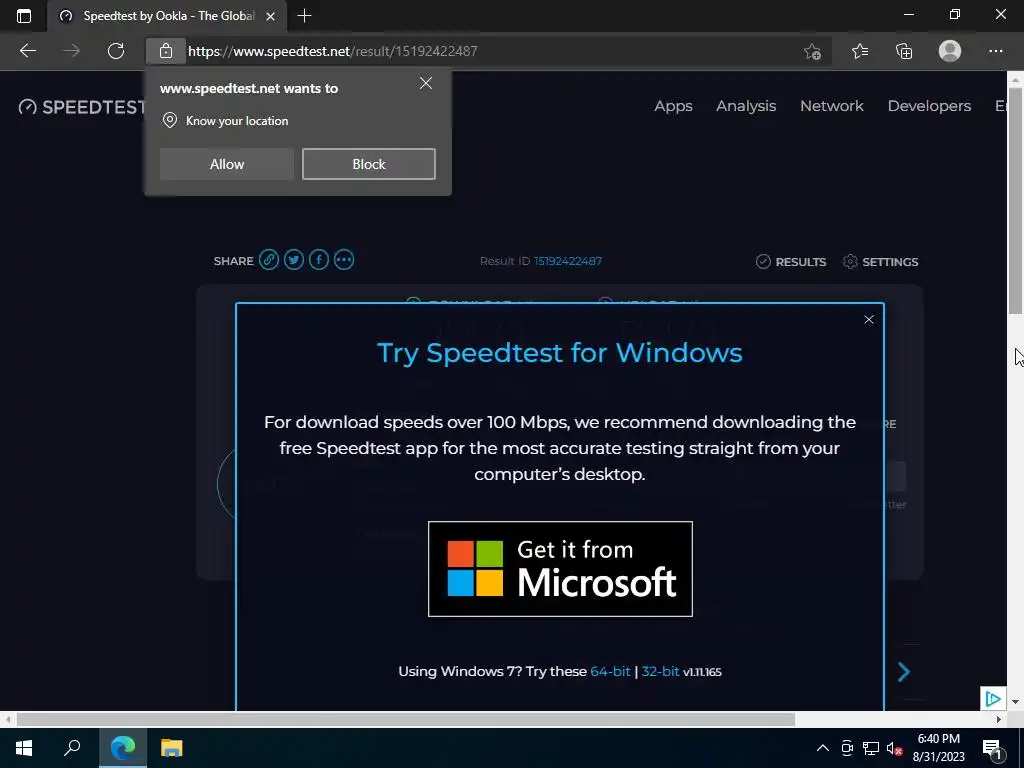The height and width of the screenshot is (768, 1024).
Task: Click the scroll right arrow
Action: [999, 720]
